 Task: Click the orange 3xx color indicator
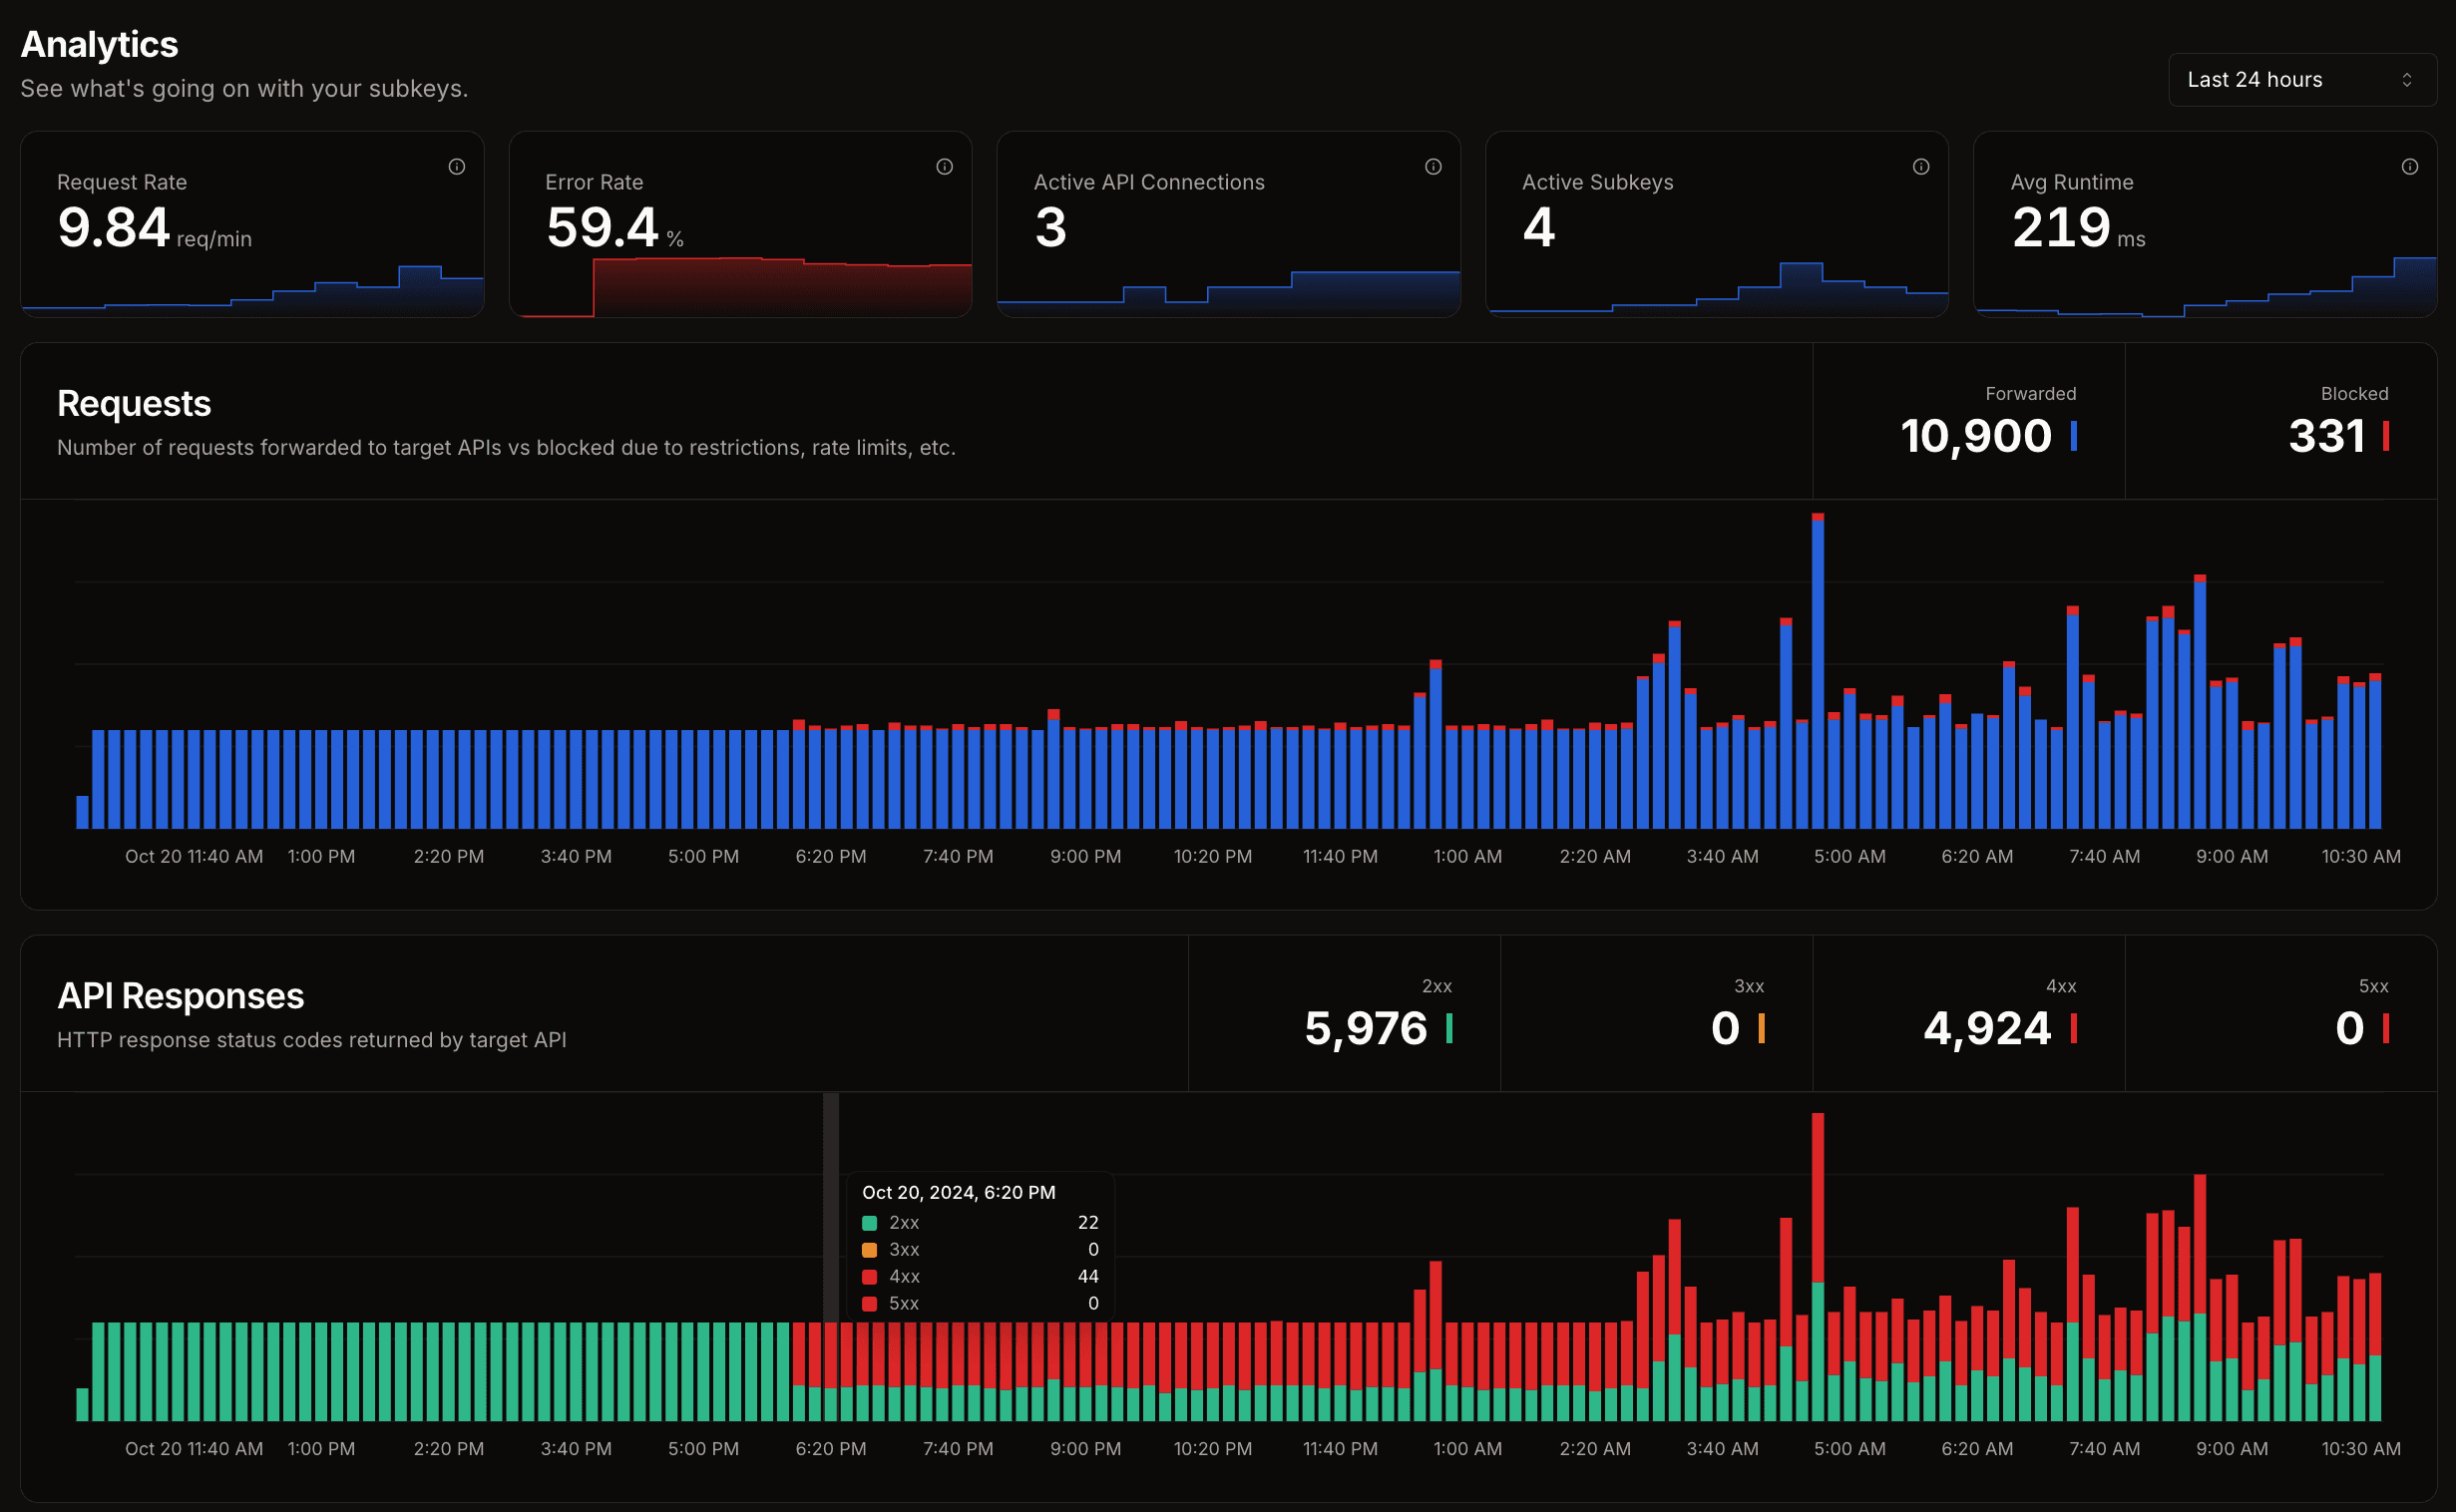coord(1762,1028)
